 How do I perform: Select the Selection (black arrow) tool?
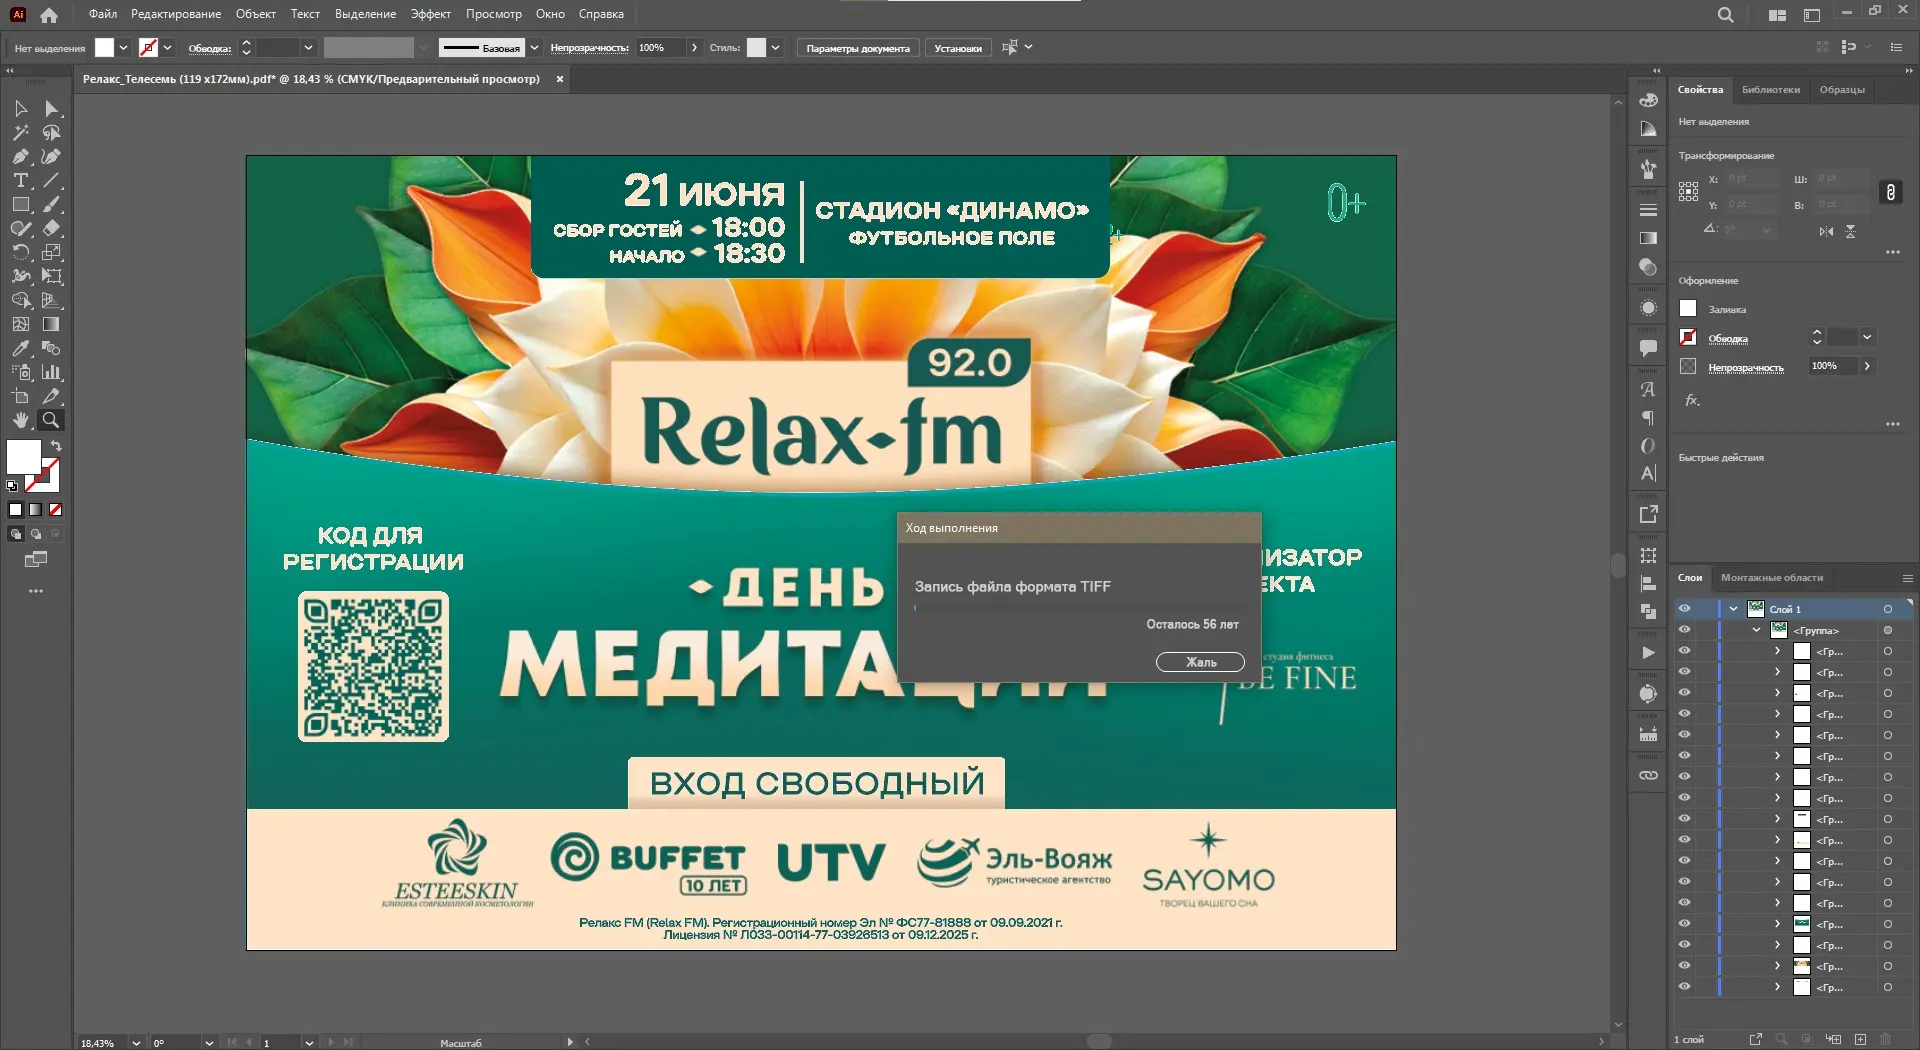(x=20, y=108)
